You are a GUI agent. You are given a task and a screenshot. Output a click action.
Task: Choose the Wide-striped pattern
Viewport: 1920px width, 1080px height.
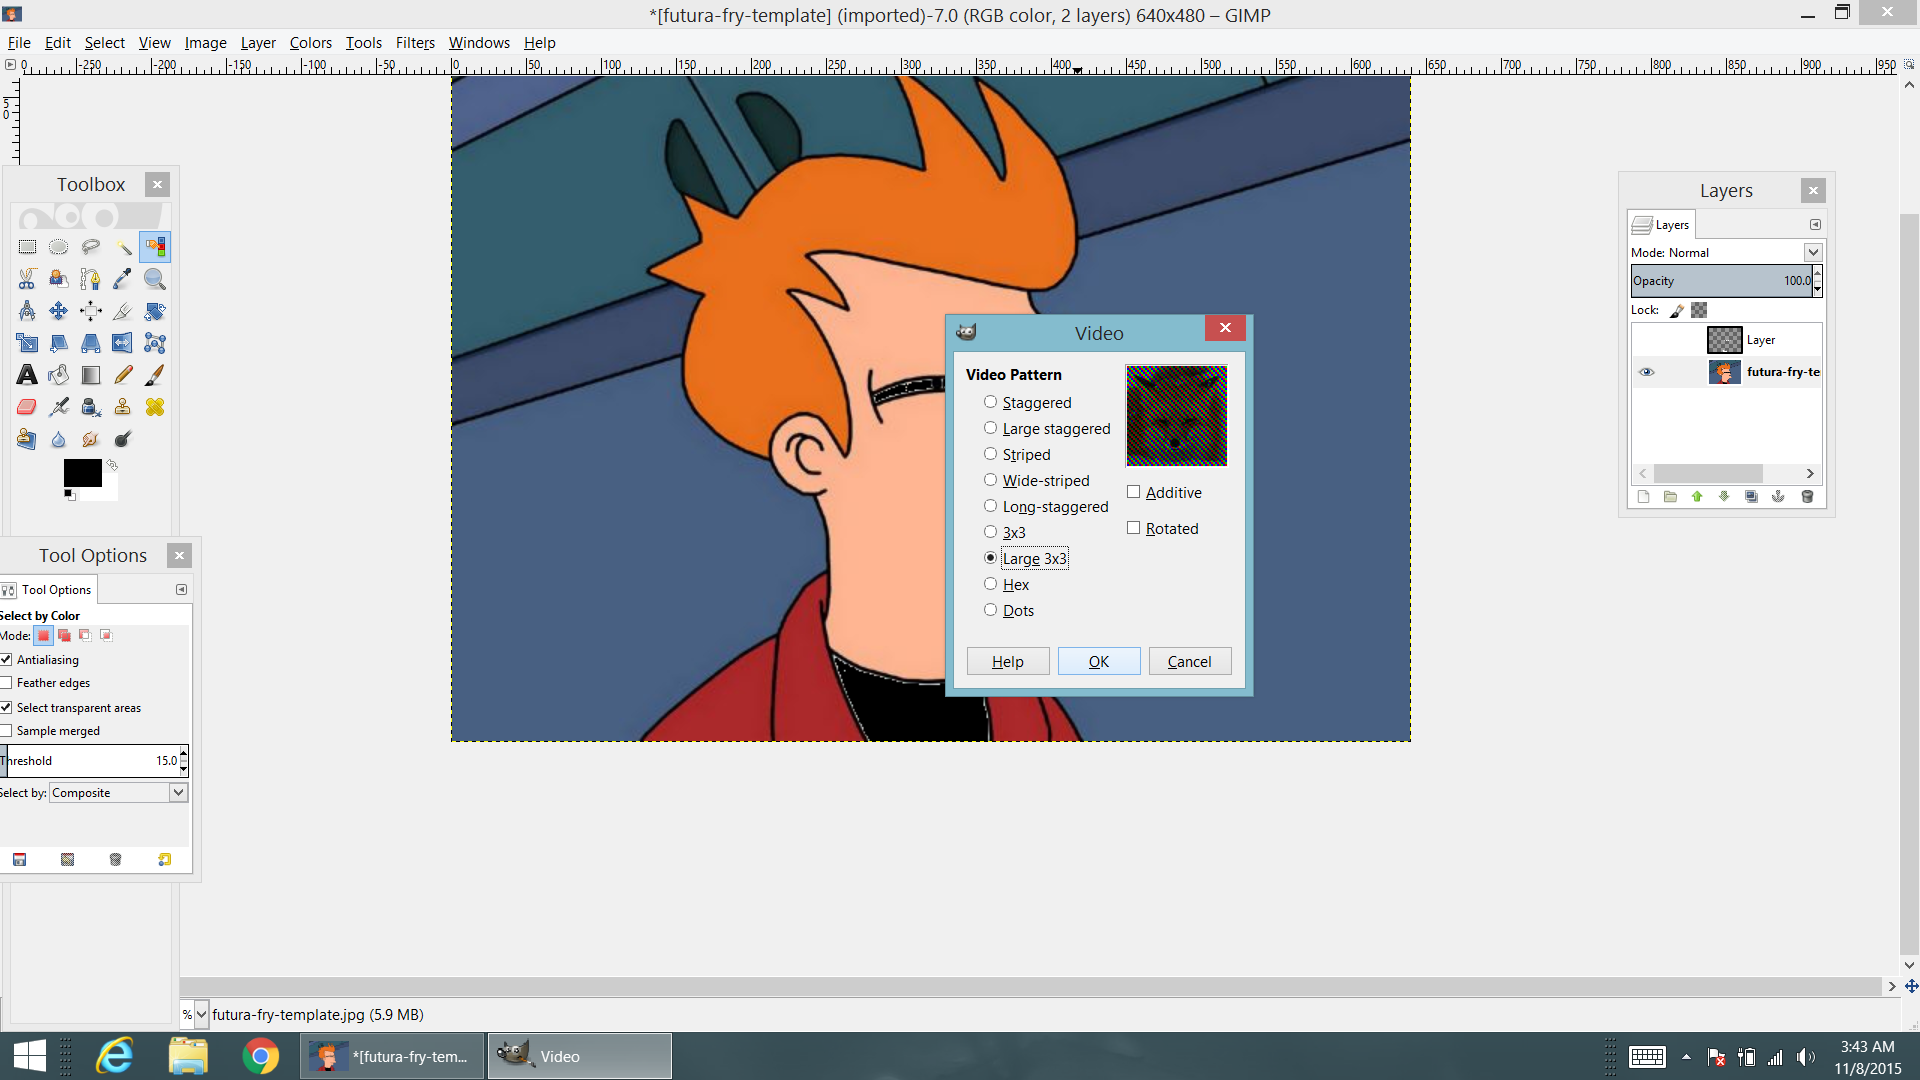tap(1037, 480)
